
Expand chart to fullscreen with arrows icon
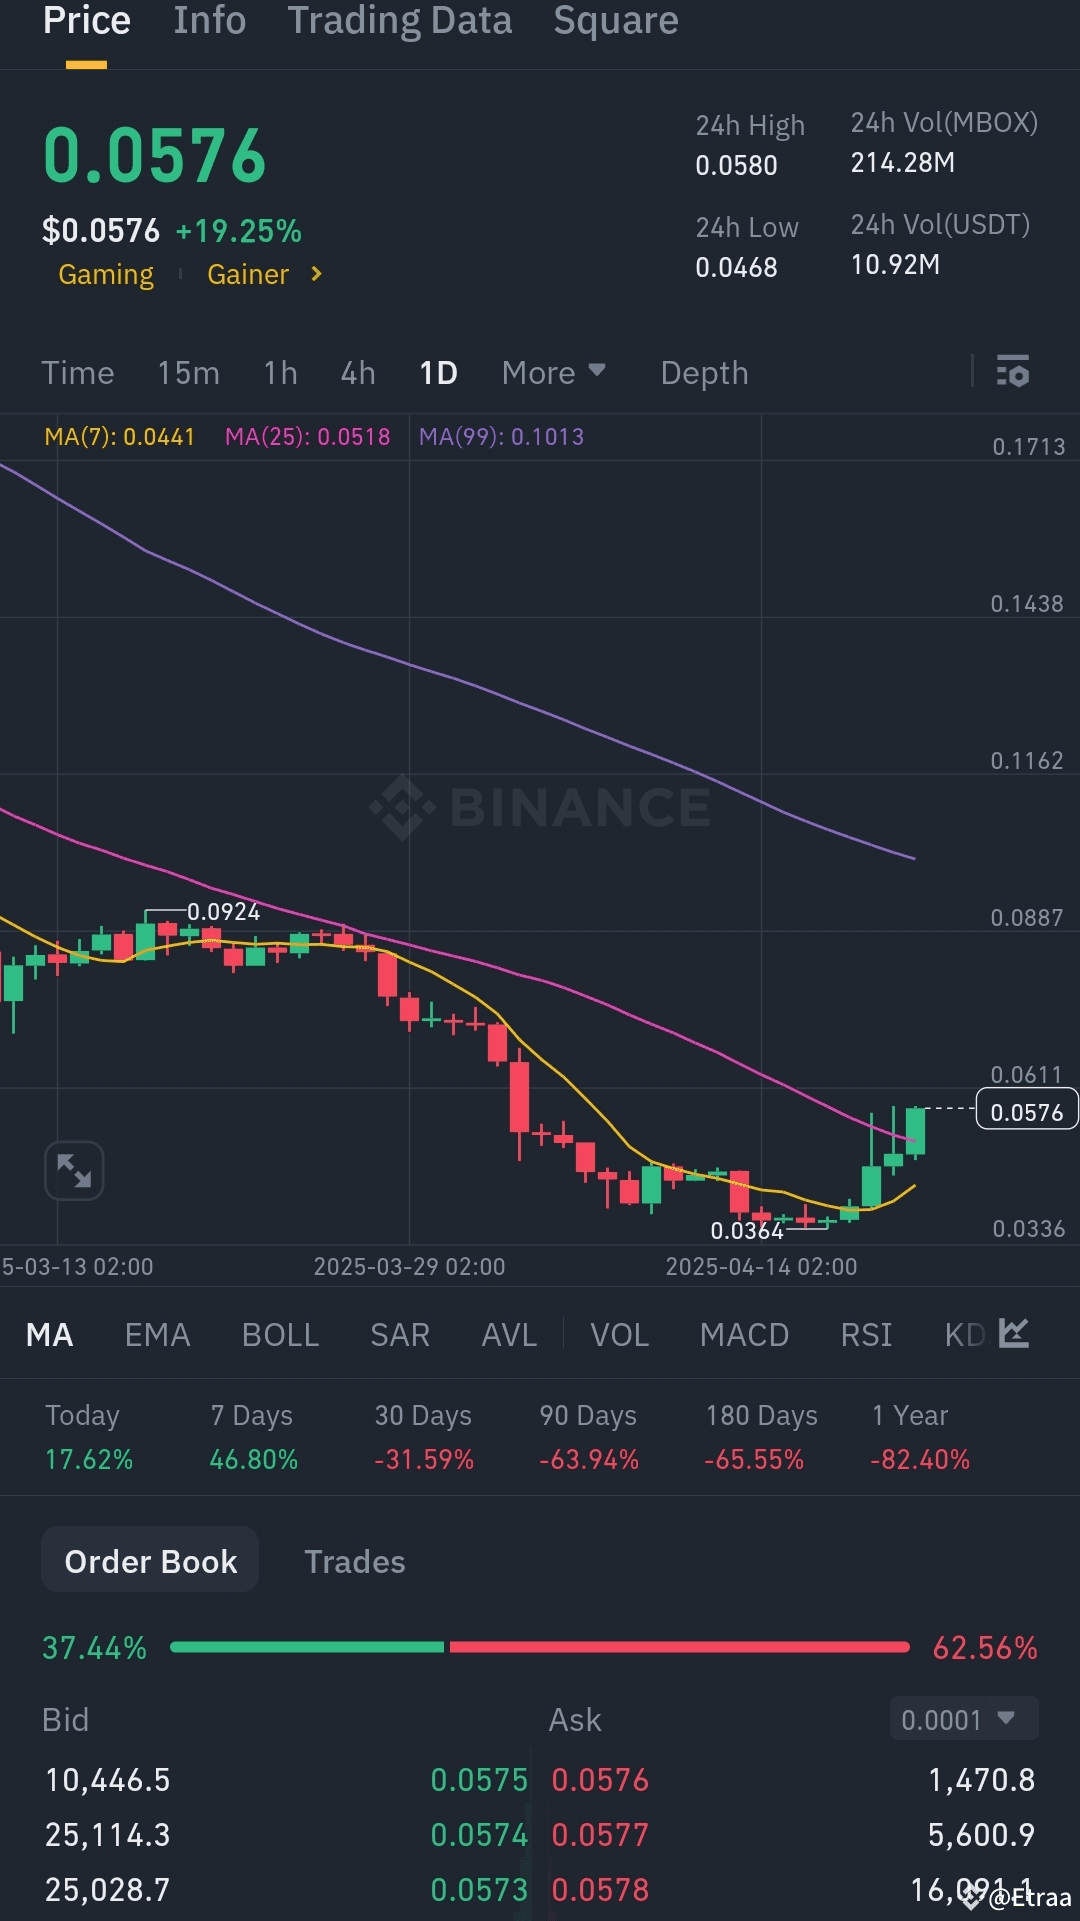(x=74, y=1170)
